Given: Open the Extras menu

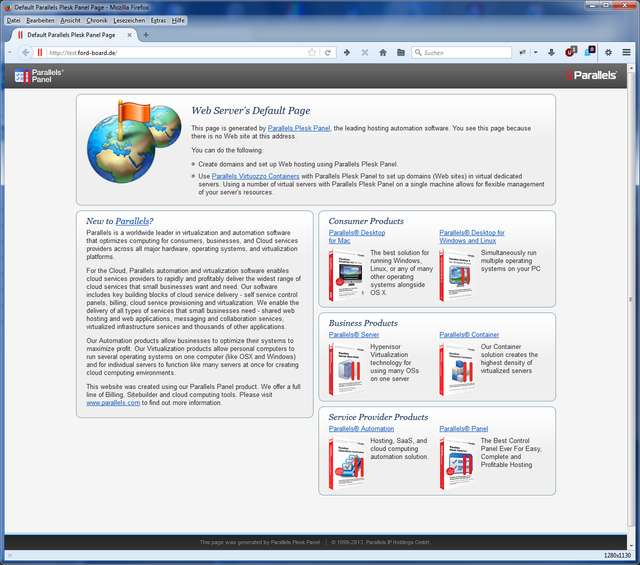Looking at the screenshot, I should point(158,20).
